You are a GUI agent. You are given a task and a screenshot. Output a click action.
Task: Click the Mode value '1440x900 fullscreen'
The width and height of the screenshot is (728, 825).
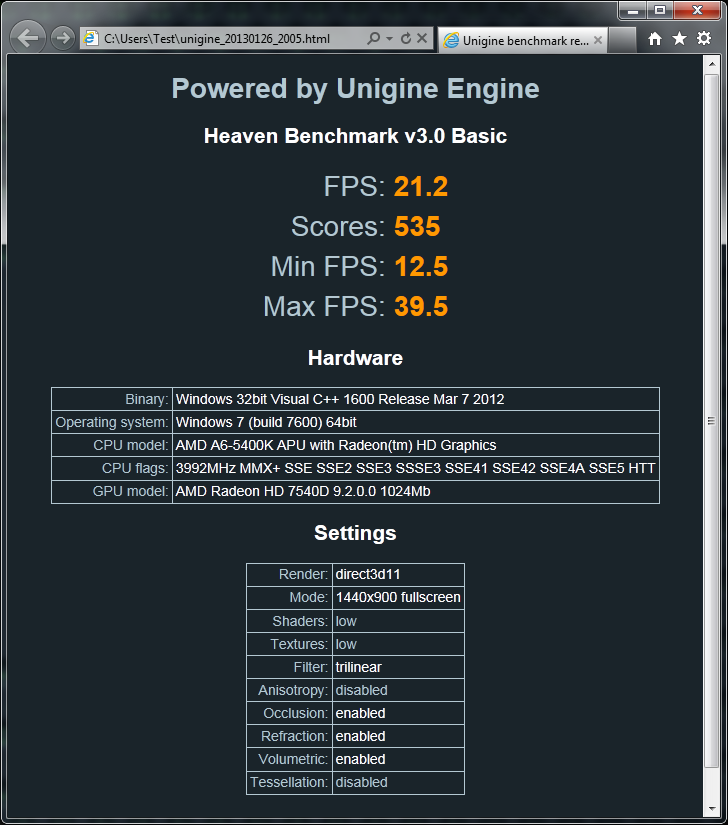click(x=398, y=598)
